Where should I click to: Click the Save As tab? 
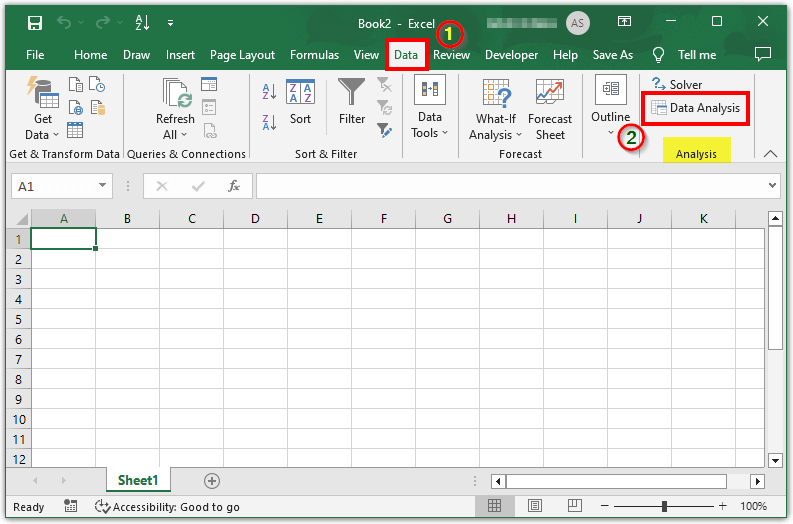pos(613,55)
